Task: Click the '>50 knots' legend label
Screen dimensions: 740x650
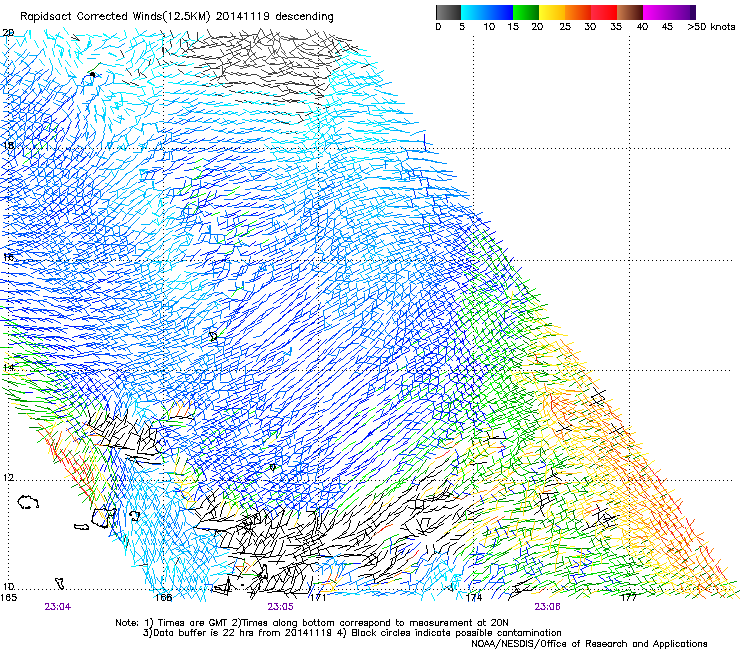Action: [x=711, y=27]
